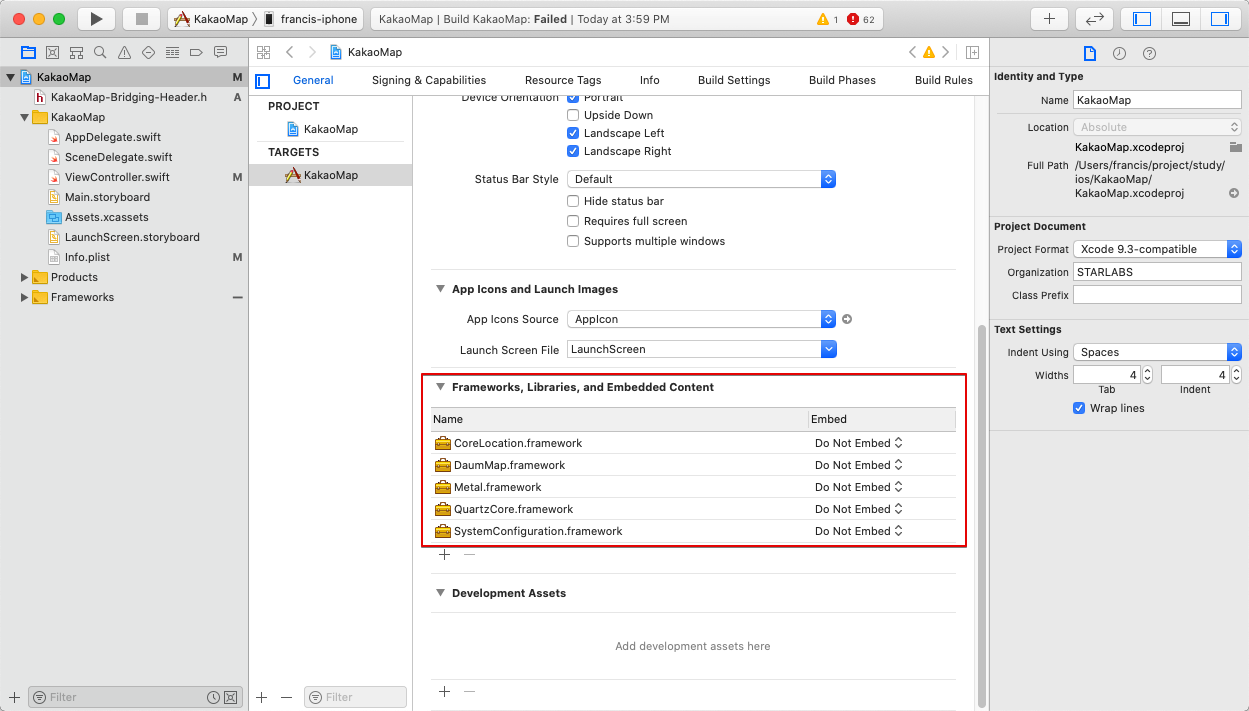Click the Organization text field
Image resolution: width=1249 pixels, height=711 pixels.
pyautogui.click(x=1157, y=272)
